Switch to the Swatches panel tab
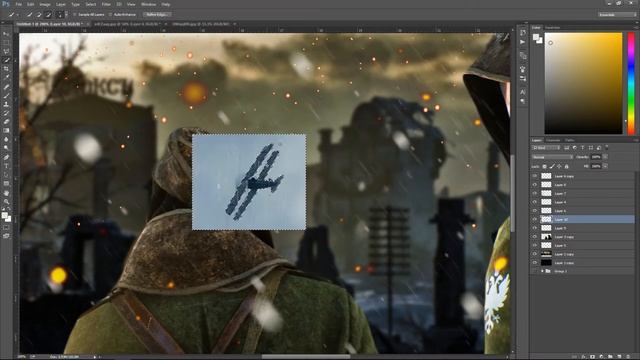 553,28
